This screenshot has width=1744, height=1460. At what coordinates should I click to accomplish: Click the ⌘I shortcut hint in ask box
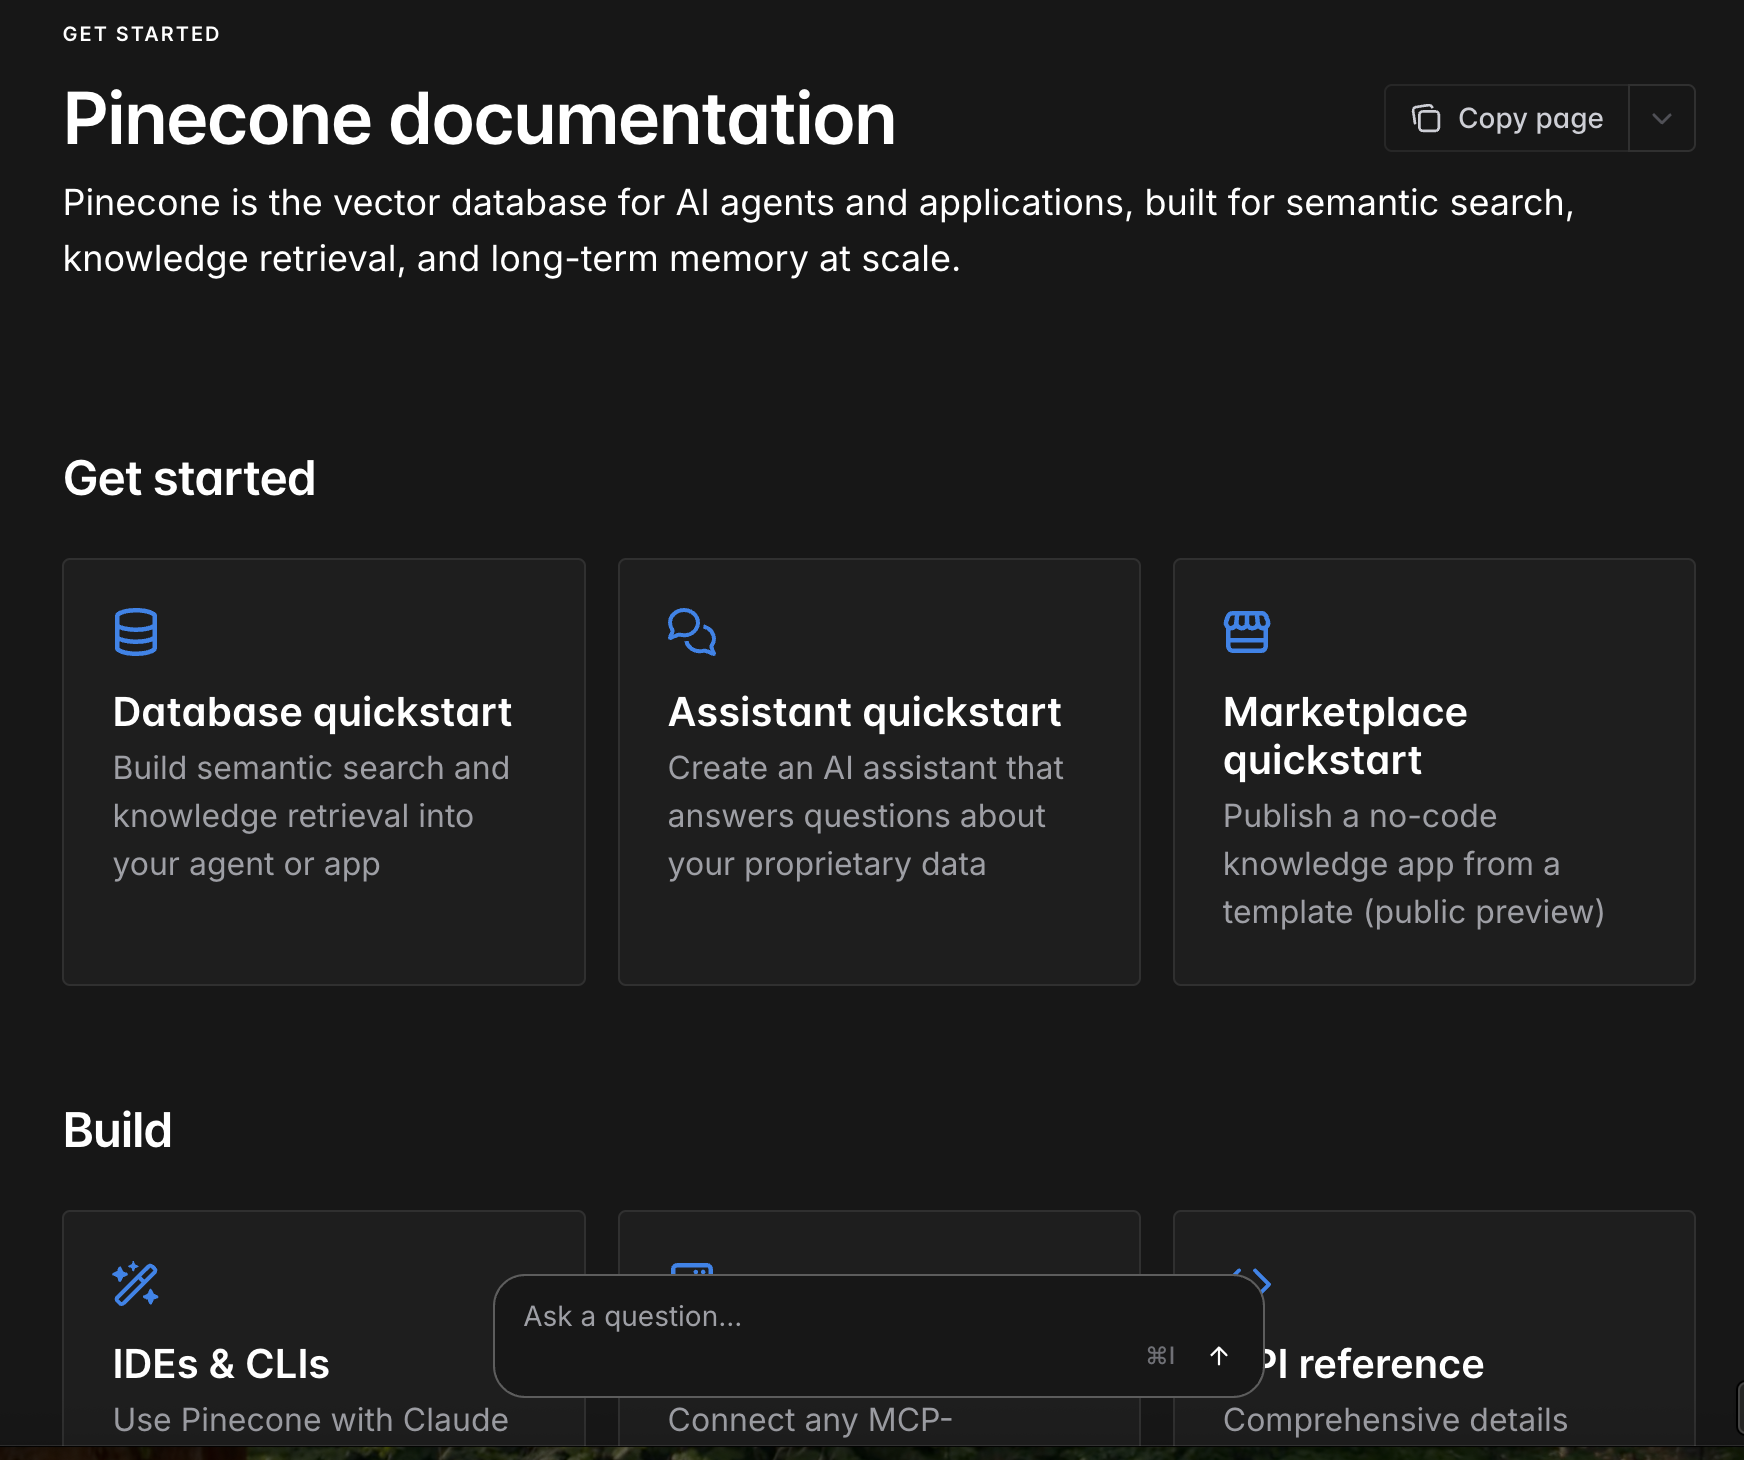(x=1160, y=1356)
